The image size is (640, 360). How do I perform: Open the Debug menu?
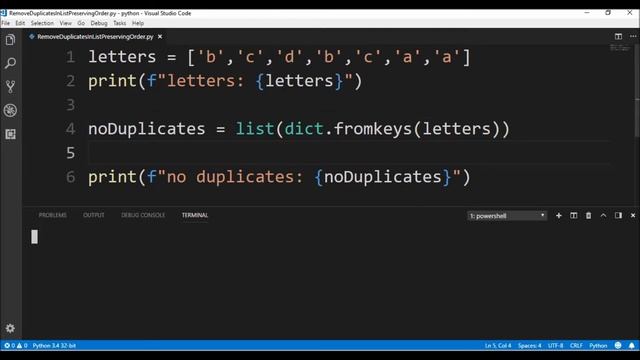coord(99,23)
